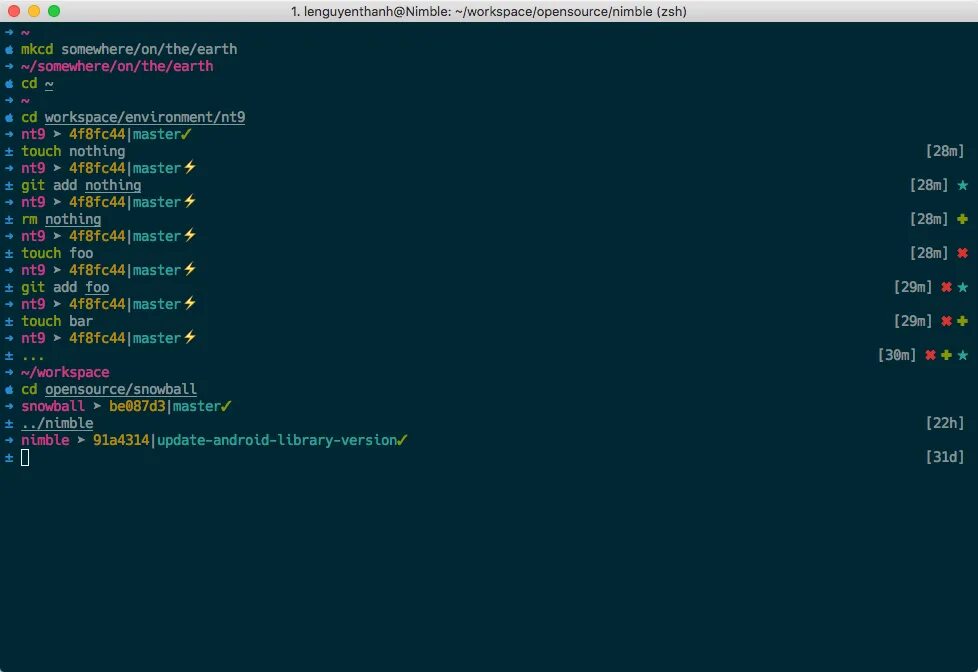Click the touch nothing command
978x672 pixels.
73,151
